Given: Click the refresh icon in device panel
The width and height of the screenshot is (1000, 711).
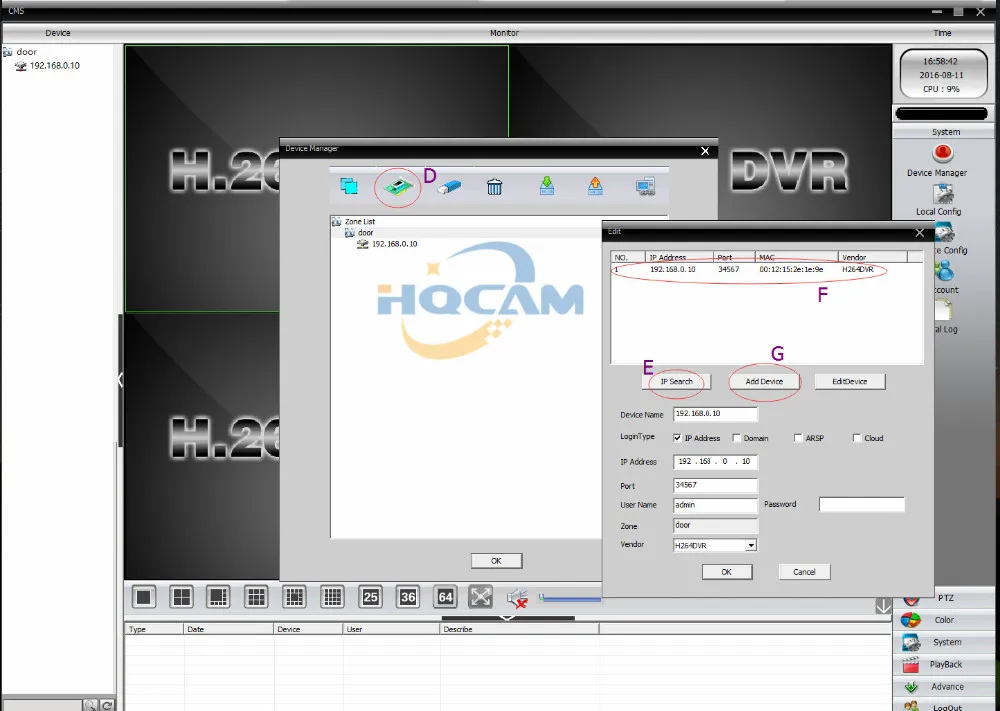Looking at the screenshot, I should pos(107,705).
